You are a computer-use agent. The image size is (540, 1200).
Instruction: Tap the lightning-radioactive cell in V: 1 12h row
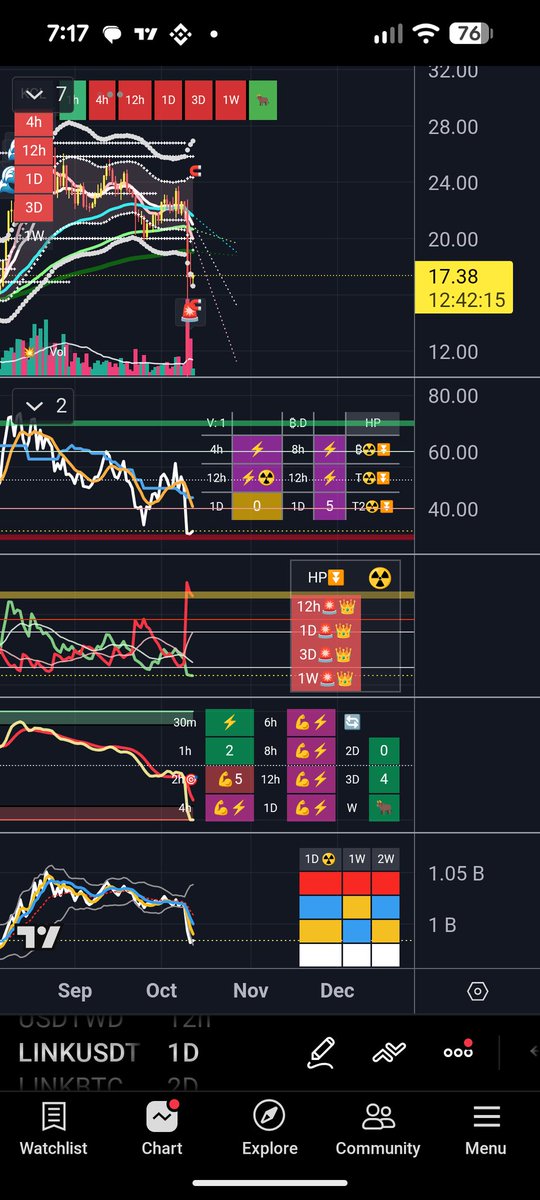[256, 478]
